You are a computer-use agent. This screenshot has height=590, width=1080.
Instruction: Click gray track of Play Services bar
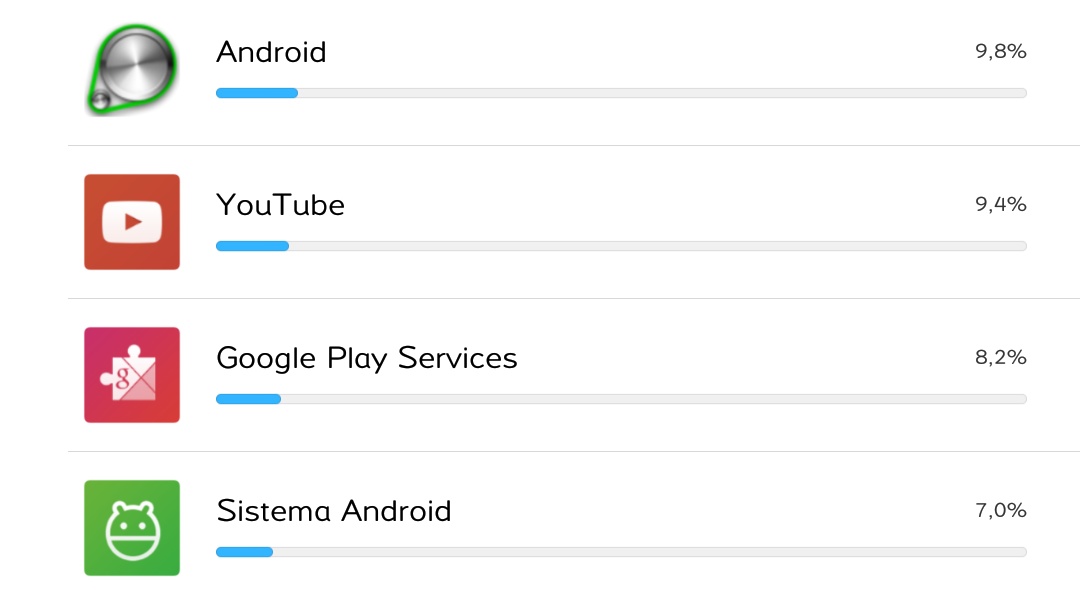(x=654, y=399)
